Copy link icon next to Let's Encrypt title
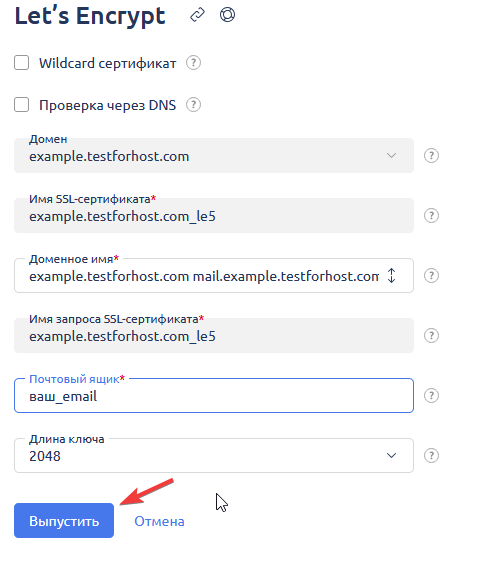486x561 pixels. [x=197, y=15]
